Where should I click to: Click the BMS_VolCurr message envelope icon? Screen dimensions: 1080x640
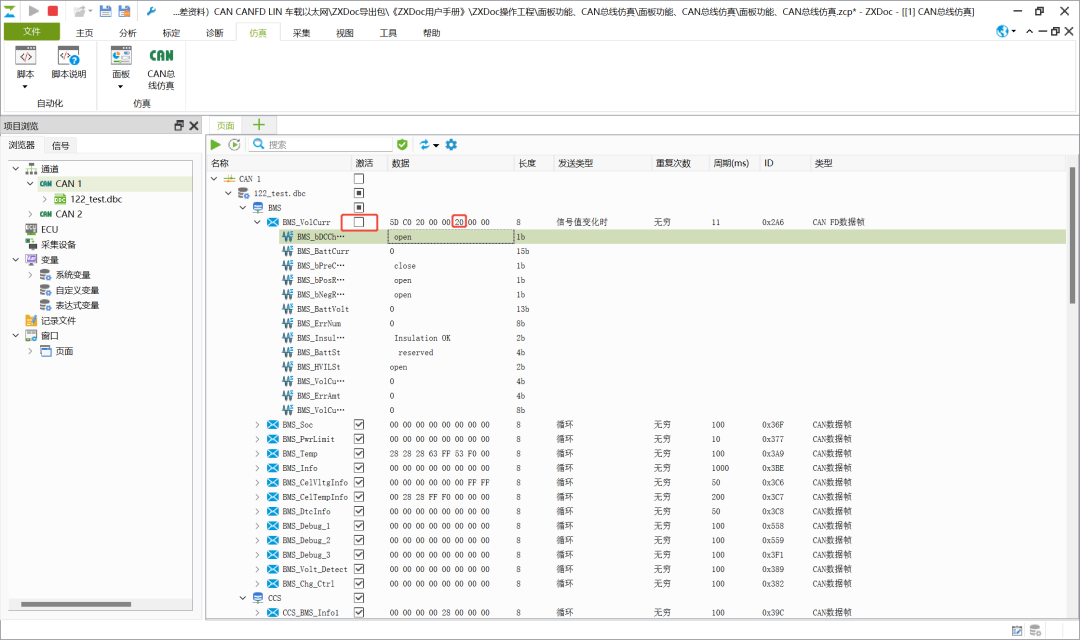[273, 222]
